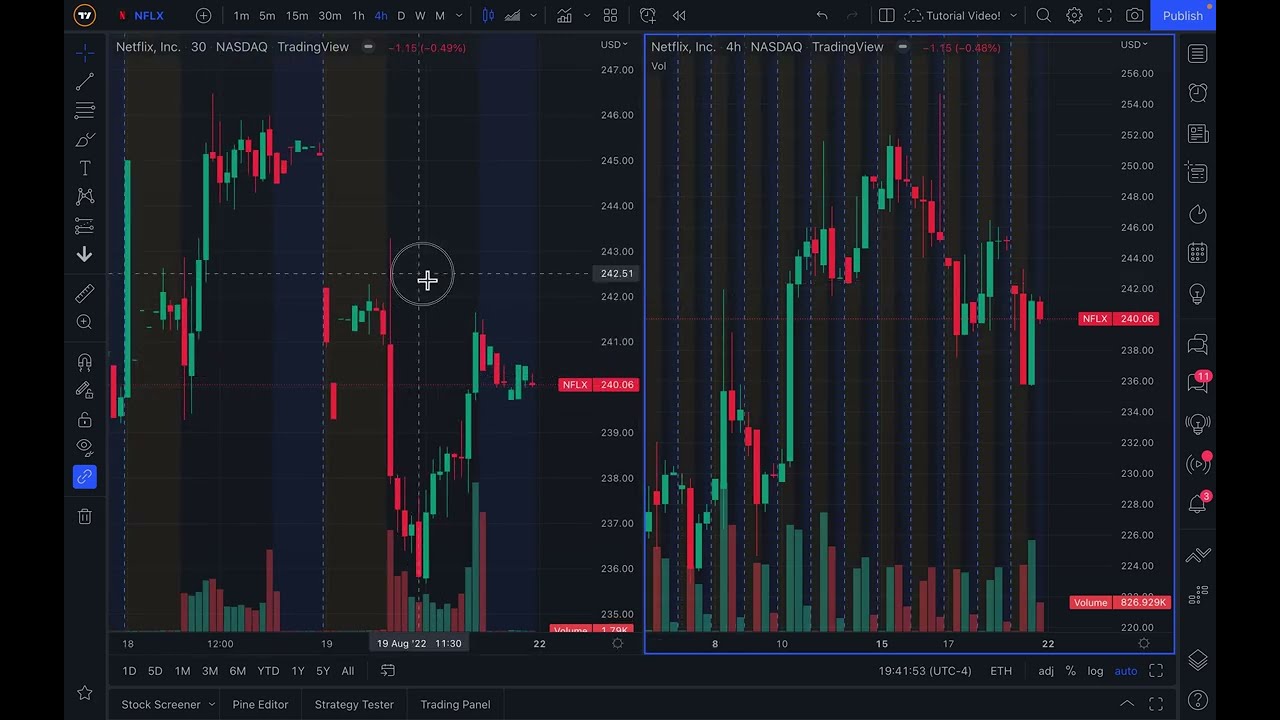The image size is (1280, 720).
Task: Toggle percent scale mode
Action: pyautogui.click(x=1070, y=671)
